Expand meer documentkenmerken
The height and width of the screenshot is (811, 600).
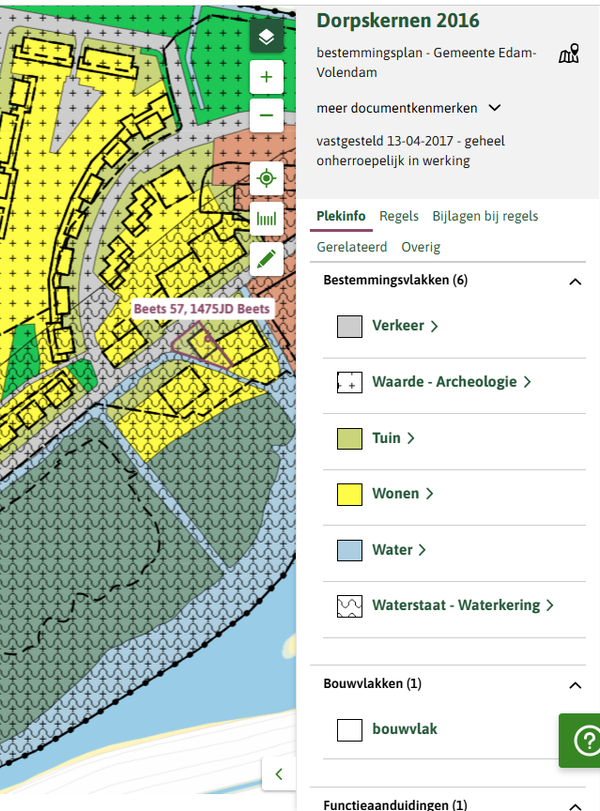[x=409, y=108]
